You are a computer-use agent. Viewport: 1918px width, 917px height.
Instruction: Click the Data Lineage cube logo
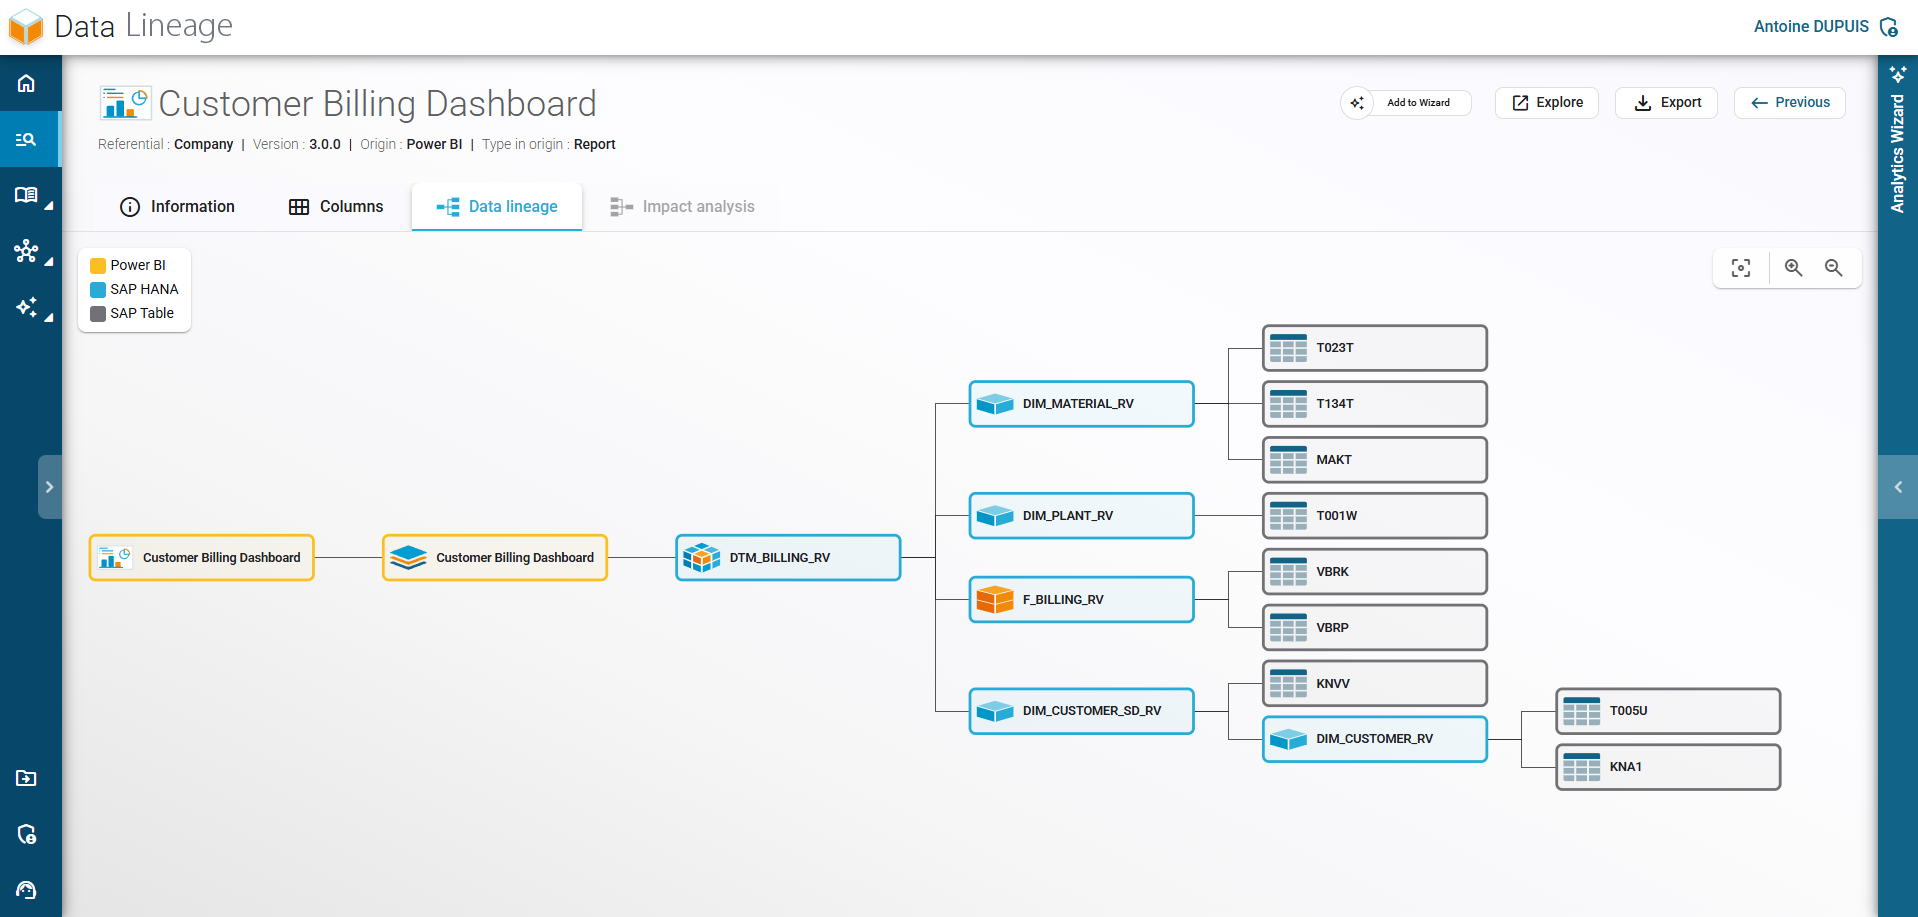click(x=26, y=27)
